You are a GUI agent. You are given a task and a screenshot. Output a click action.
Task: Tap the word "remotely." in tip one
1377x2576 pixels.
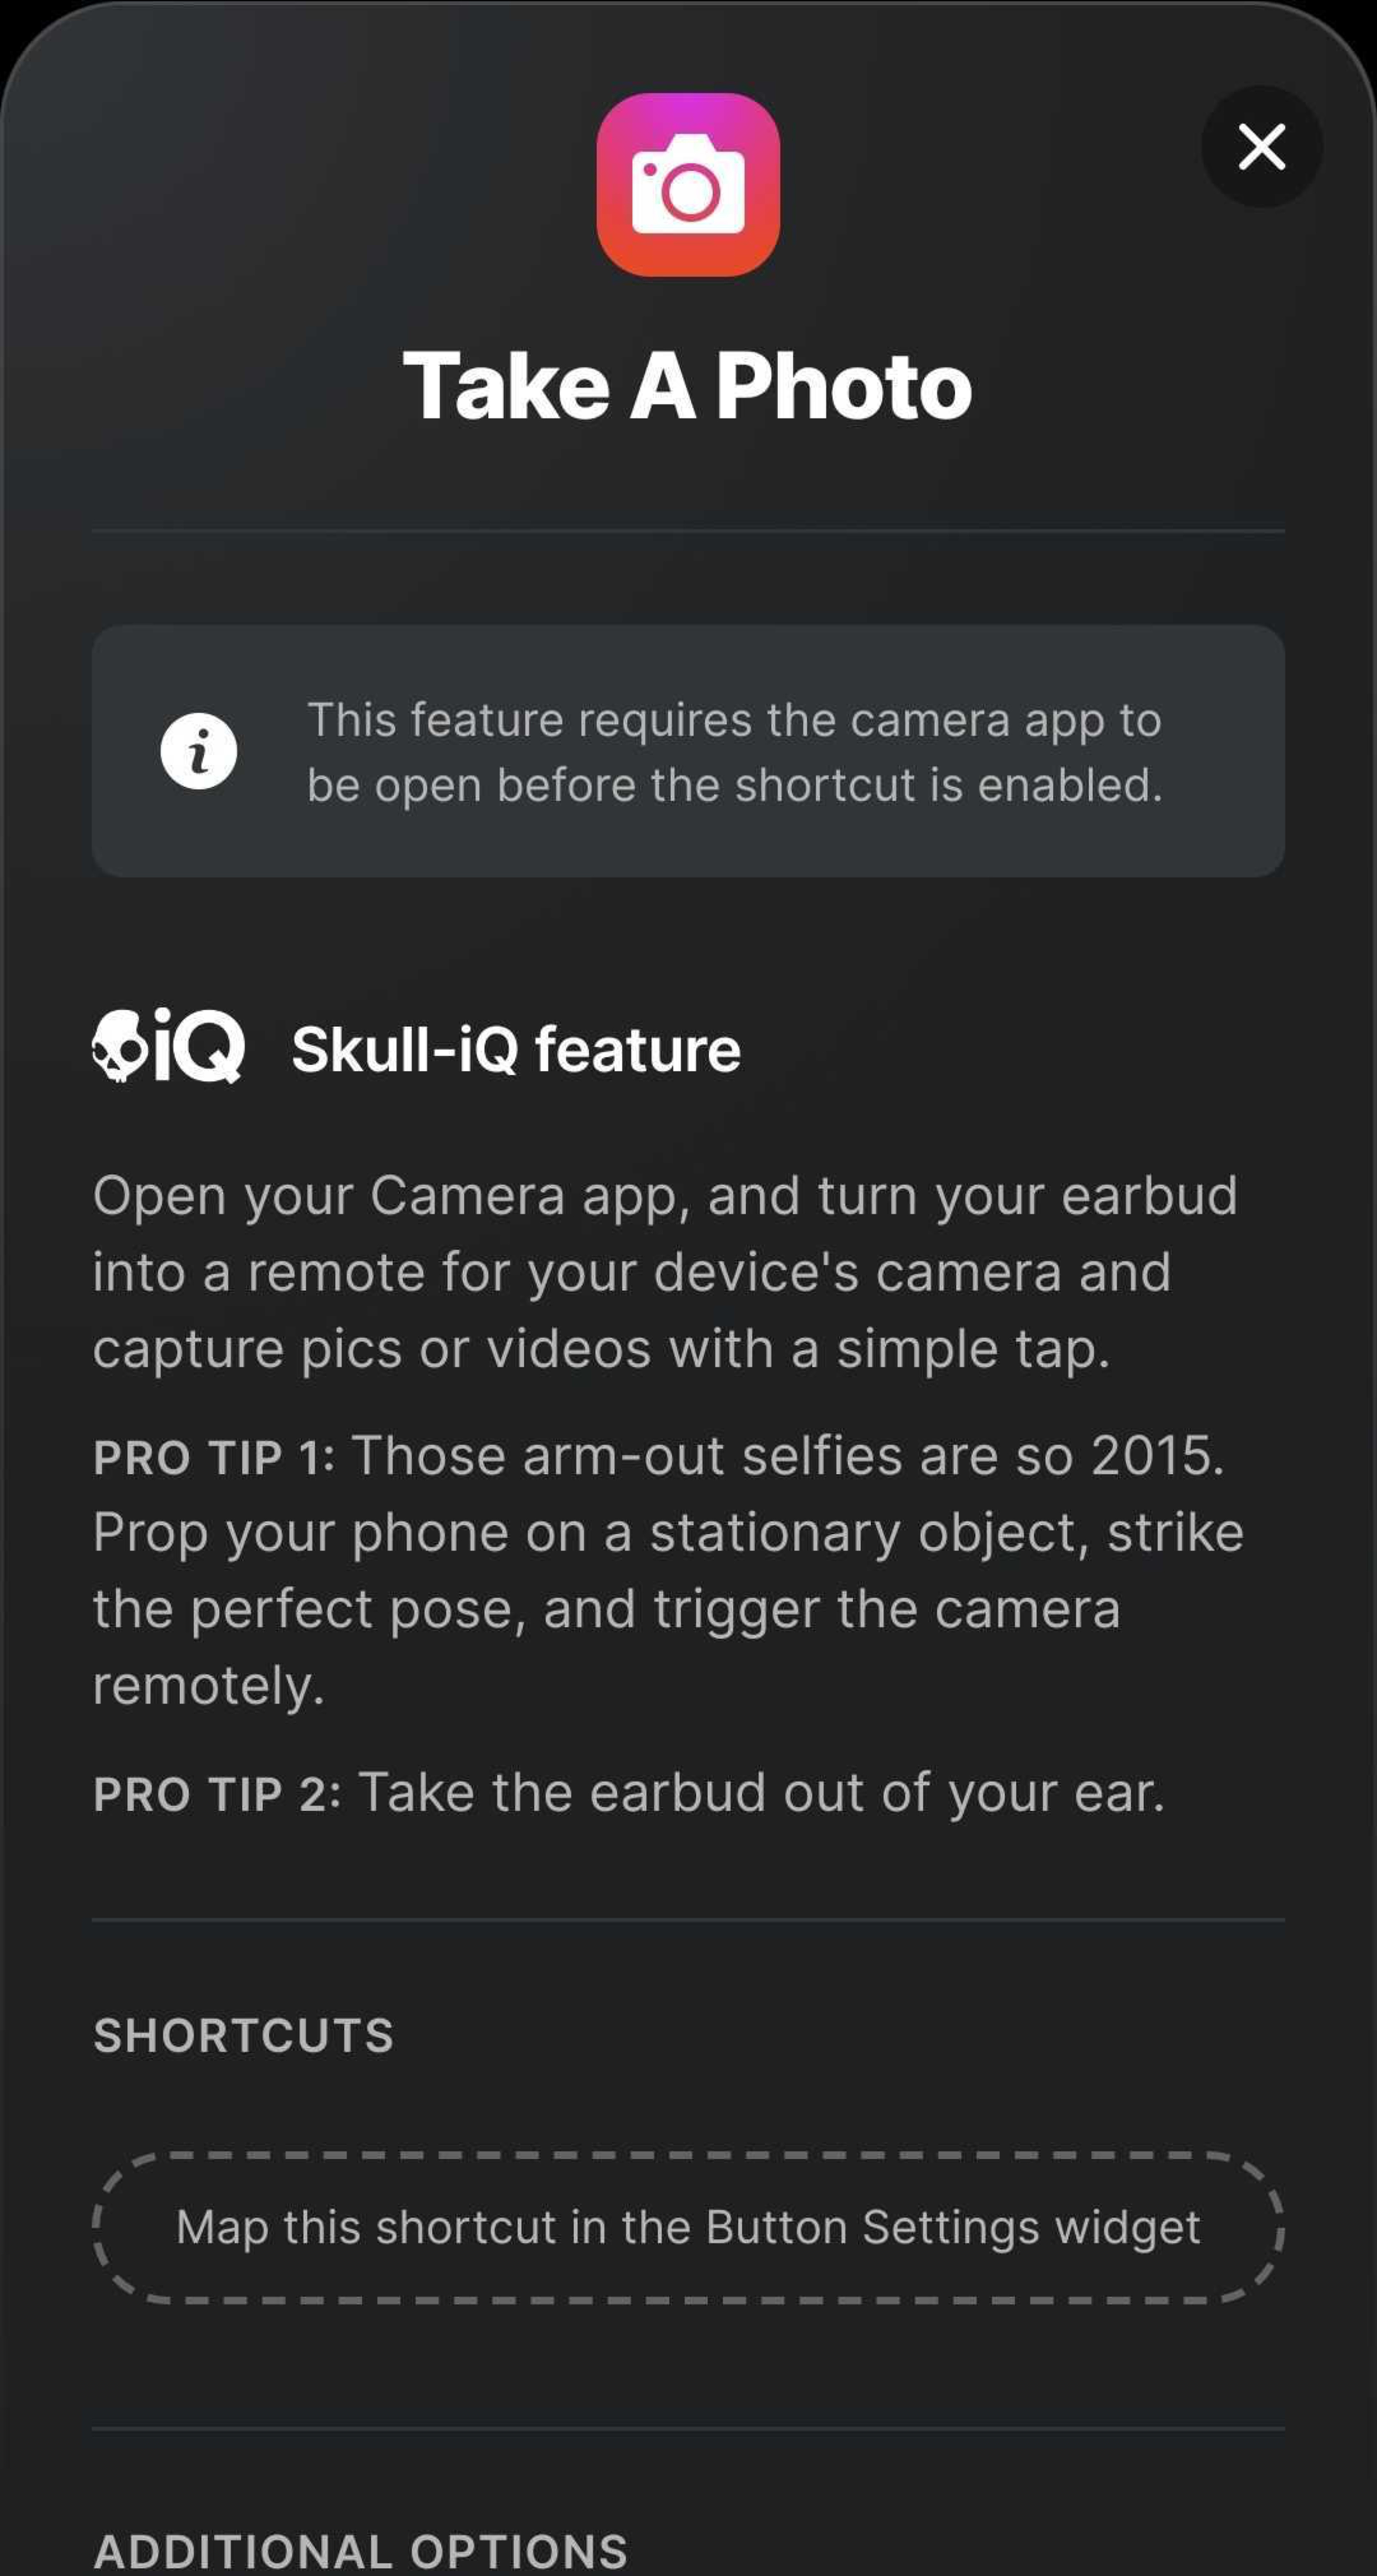click(209, 1686)
